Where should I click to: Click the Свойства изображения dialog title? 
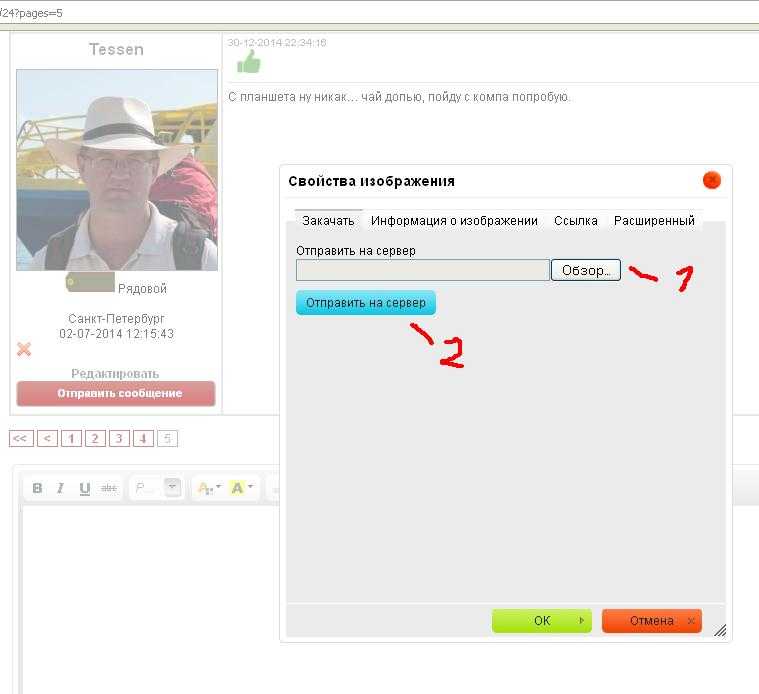click(371, 181)
